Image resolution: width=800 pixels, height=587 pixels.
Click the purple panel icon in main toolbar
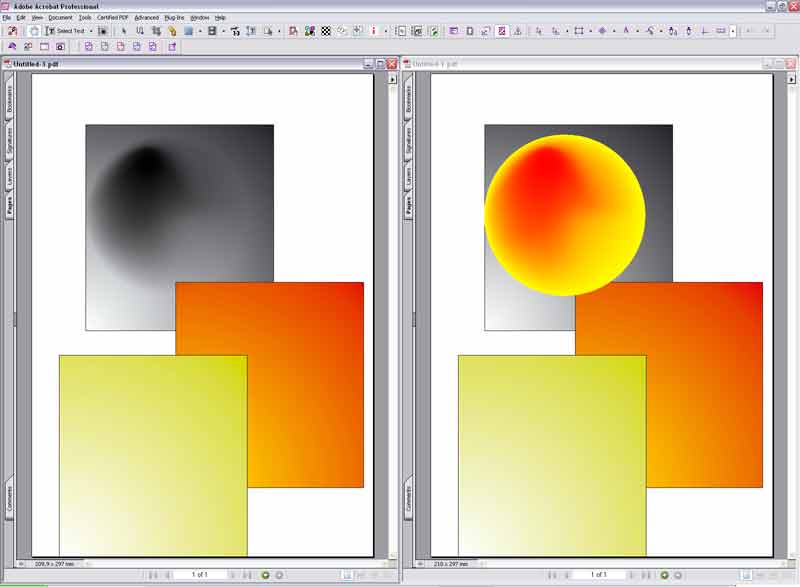(454, 31)
